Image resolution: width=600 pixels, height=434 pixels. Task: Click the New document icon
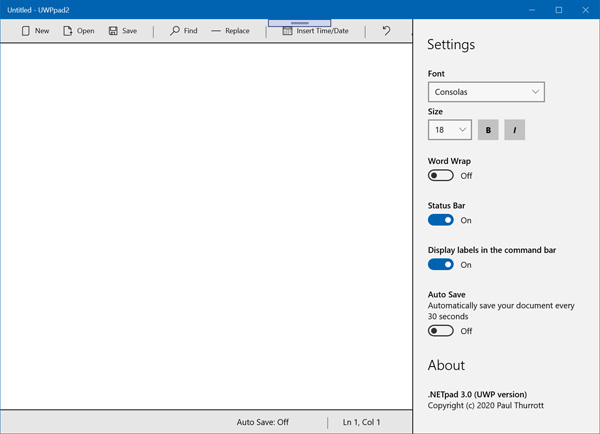point(25,31)
